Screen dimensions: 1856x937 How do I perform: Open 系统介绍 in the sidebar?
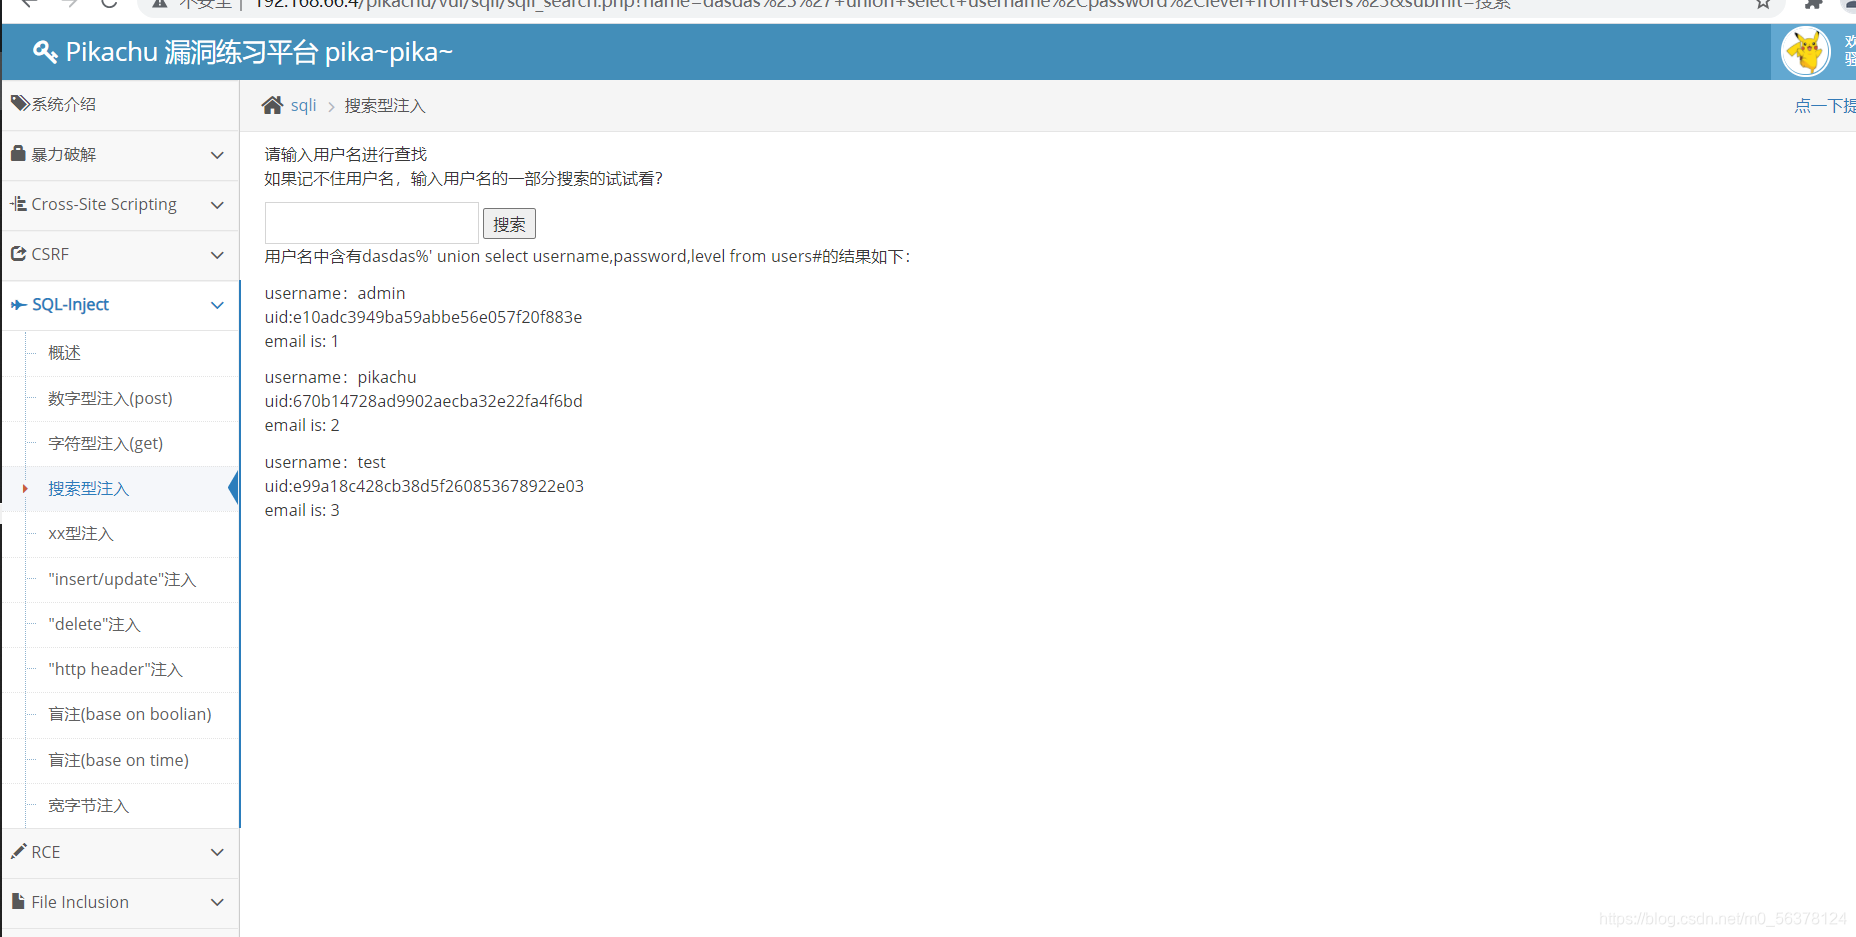click(120, 104)
